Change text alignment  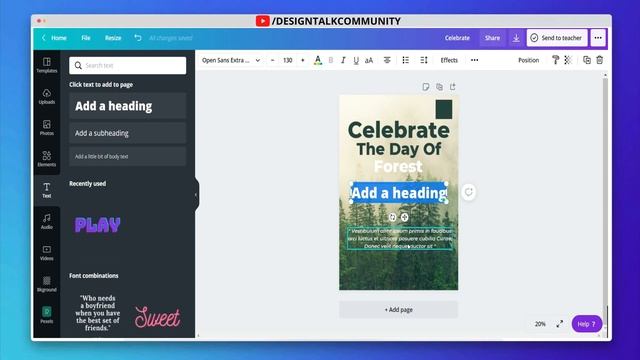[x=387, y=60]
